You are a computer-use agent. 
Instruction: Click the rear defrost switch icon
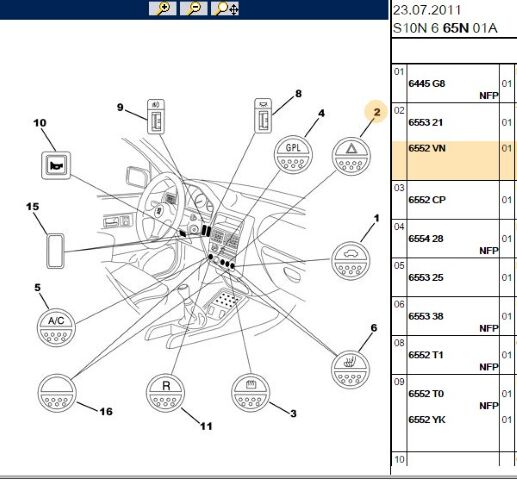(x=251, y=393)
